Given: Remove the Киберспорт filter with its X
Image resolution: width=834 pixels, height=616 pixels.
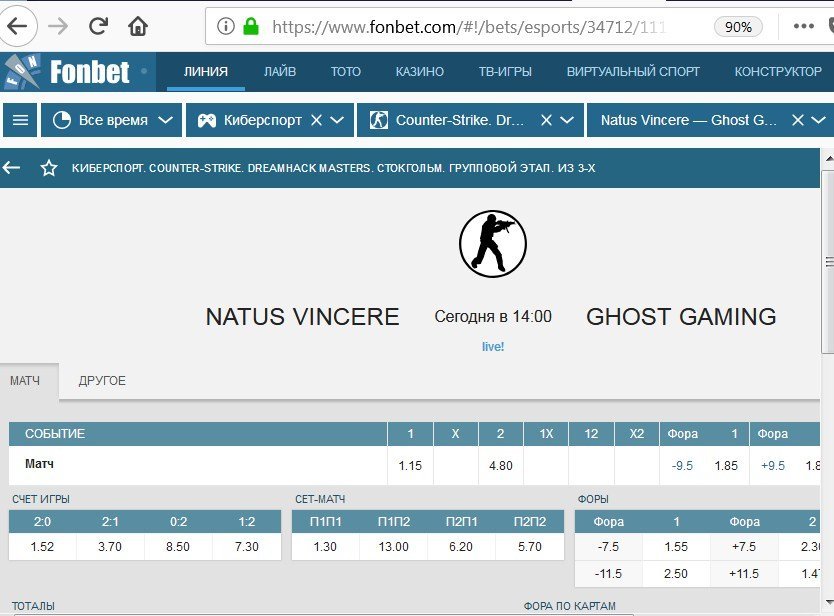Looking at the screenshot, I should click(316, 120).
